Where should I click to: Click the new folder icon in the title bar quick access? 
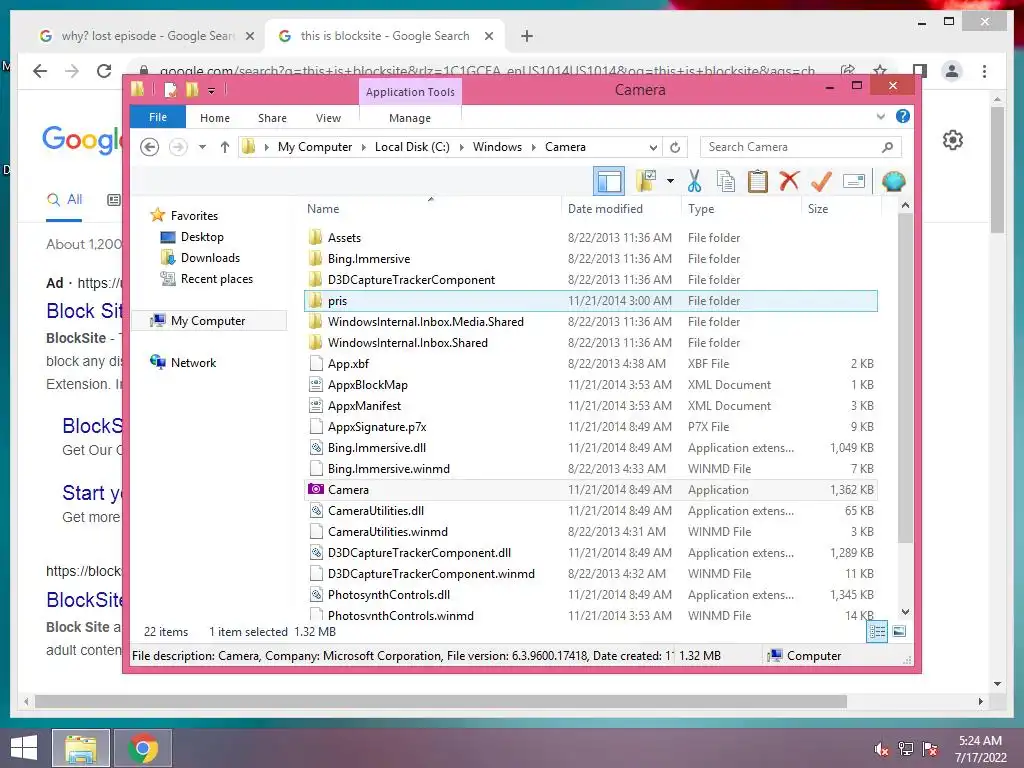[x=192, y=89]
